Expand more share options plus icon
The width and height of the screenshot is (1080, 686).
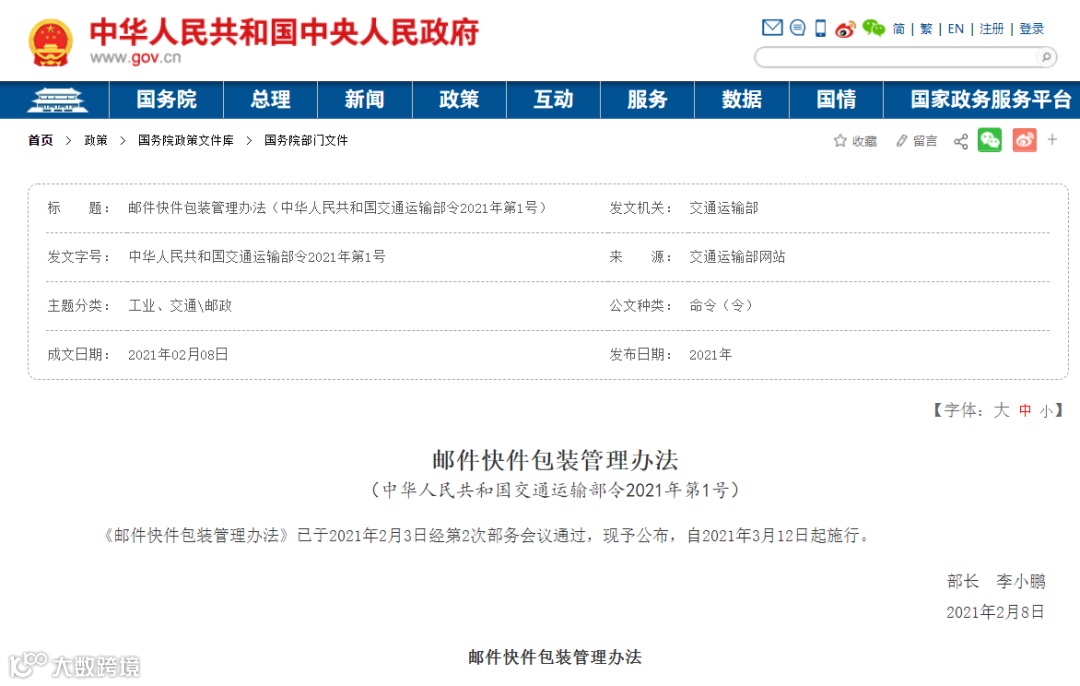point(1052,140)
